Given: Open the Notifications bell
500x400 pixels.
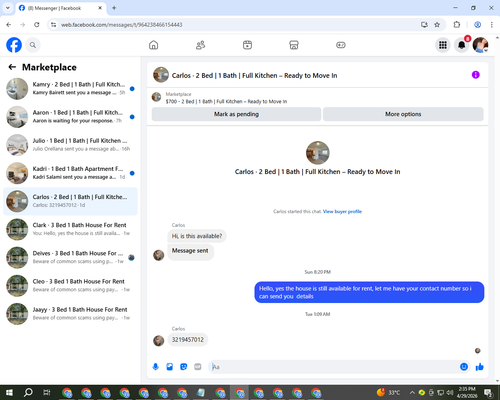Looking at the screenshot, I should [462, 45].
